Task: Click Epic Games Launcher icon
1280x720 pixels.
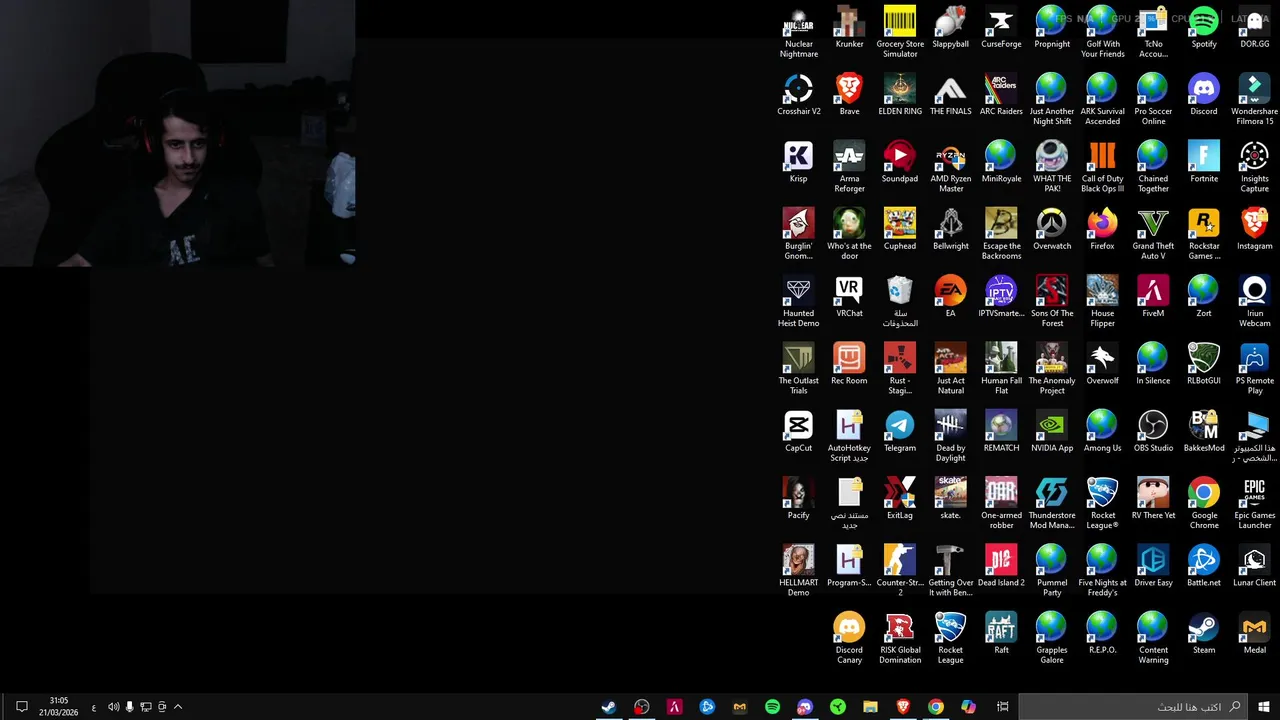Action: (x=1254, y=502)
